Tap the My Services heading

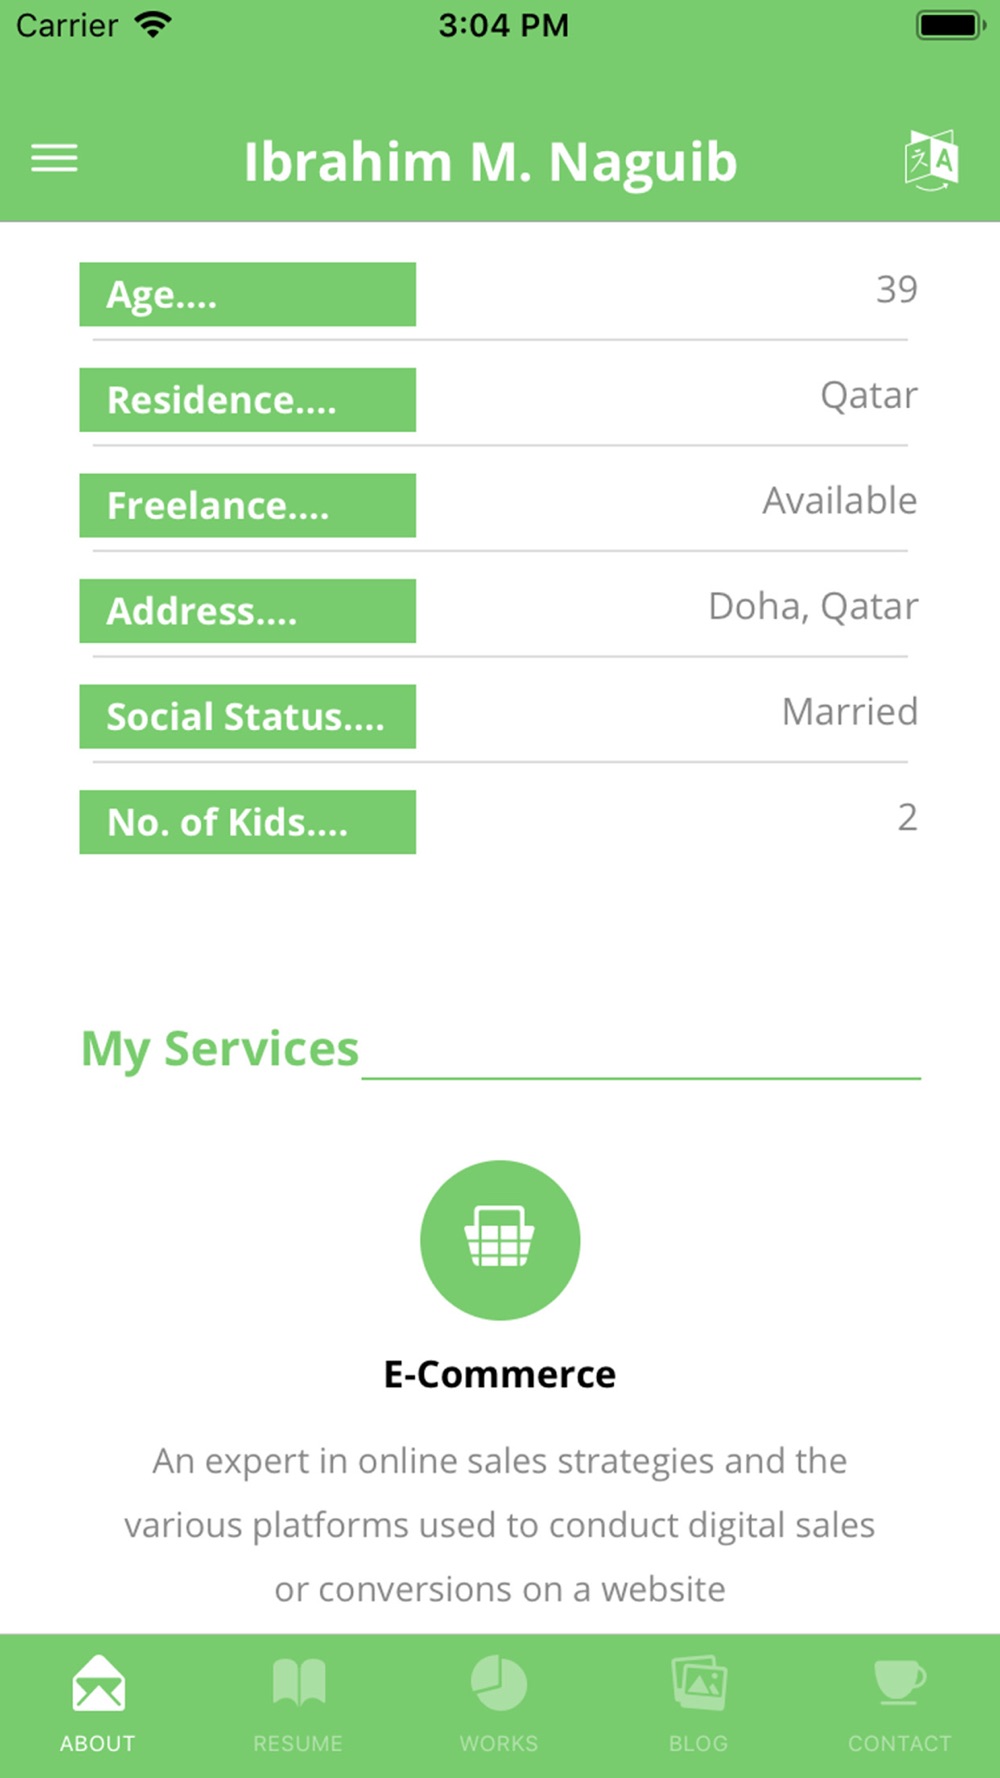point(220,1049)
